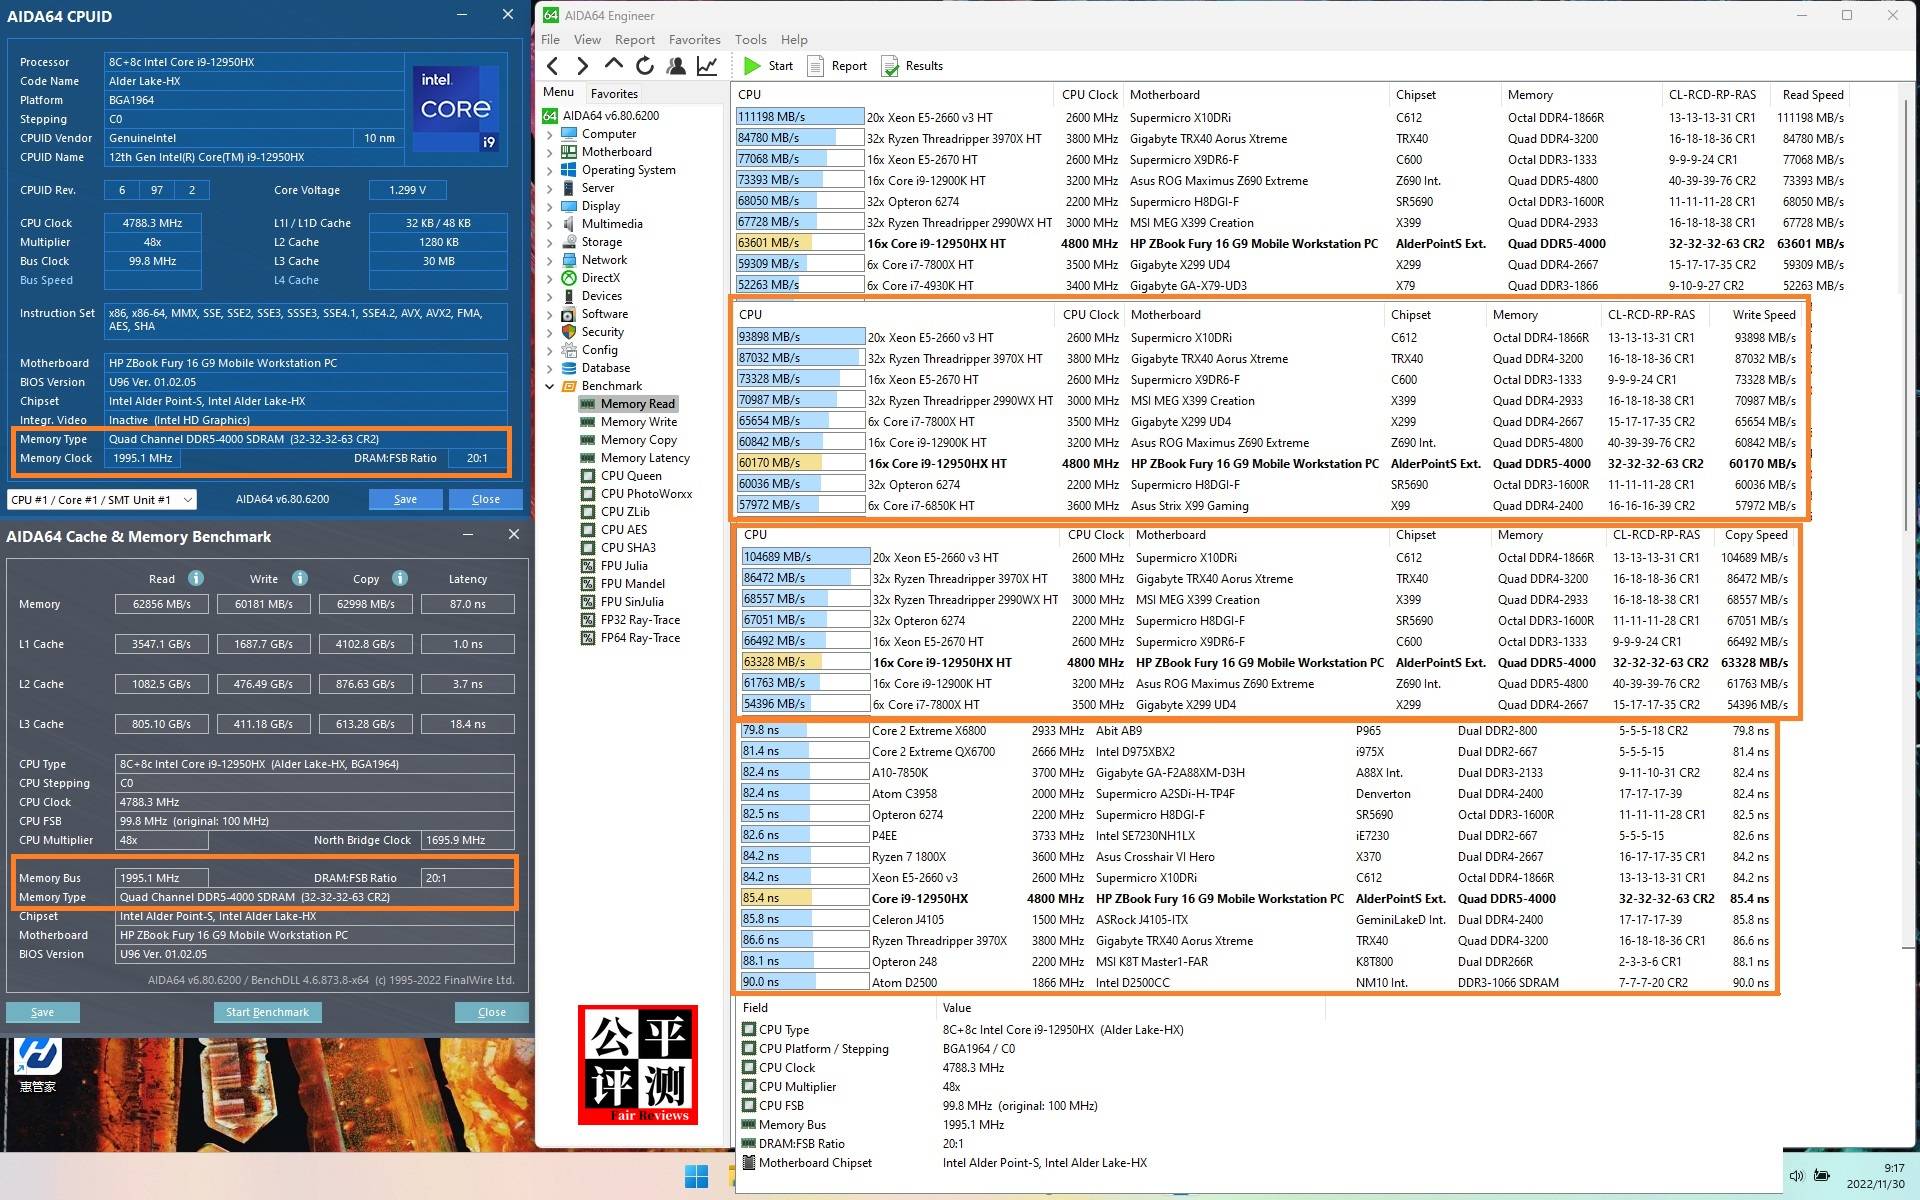
Task: Open the speaker volume control in system tray
Action: [x=1797, y=1175]
